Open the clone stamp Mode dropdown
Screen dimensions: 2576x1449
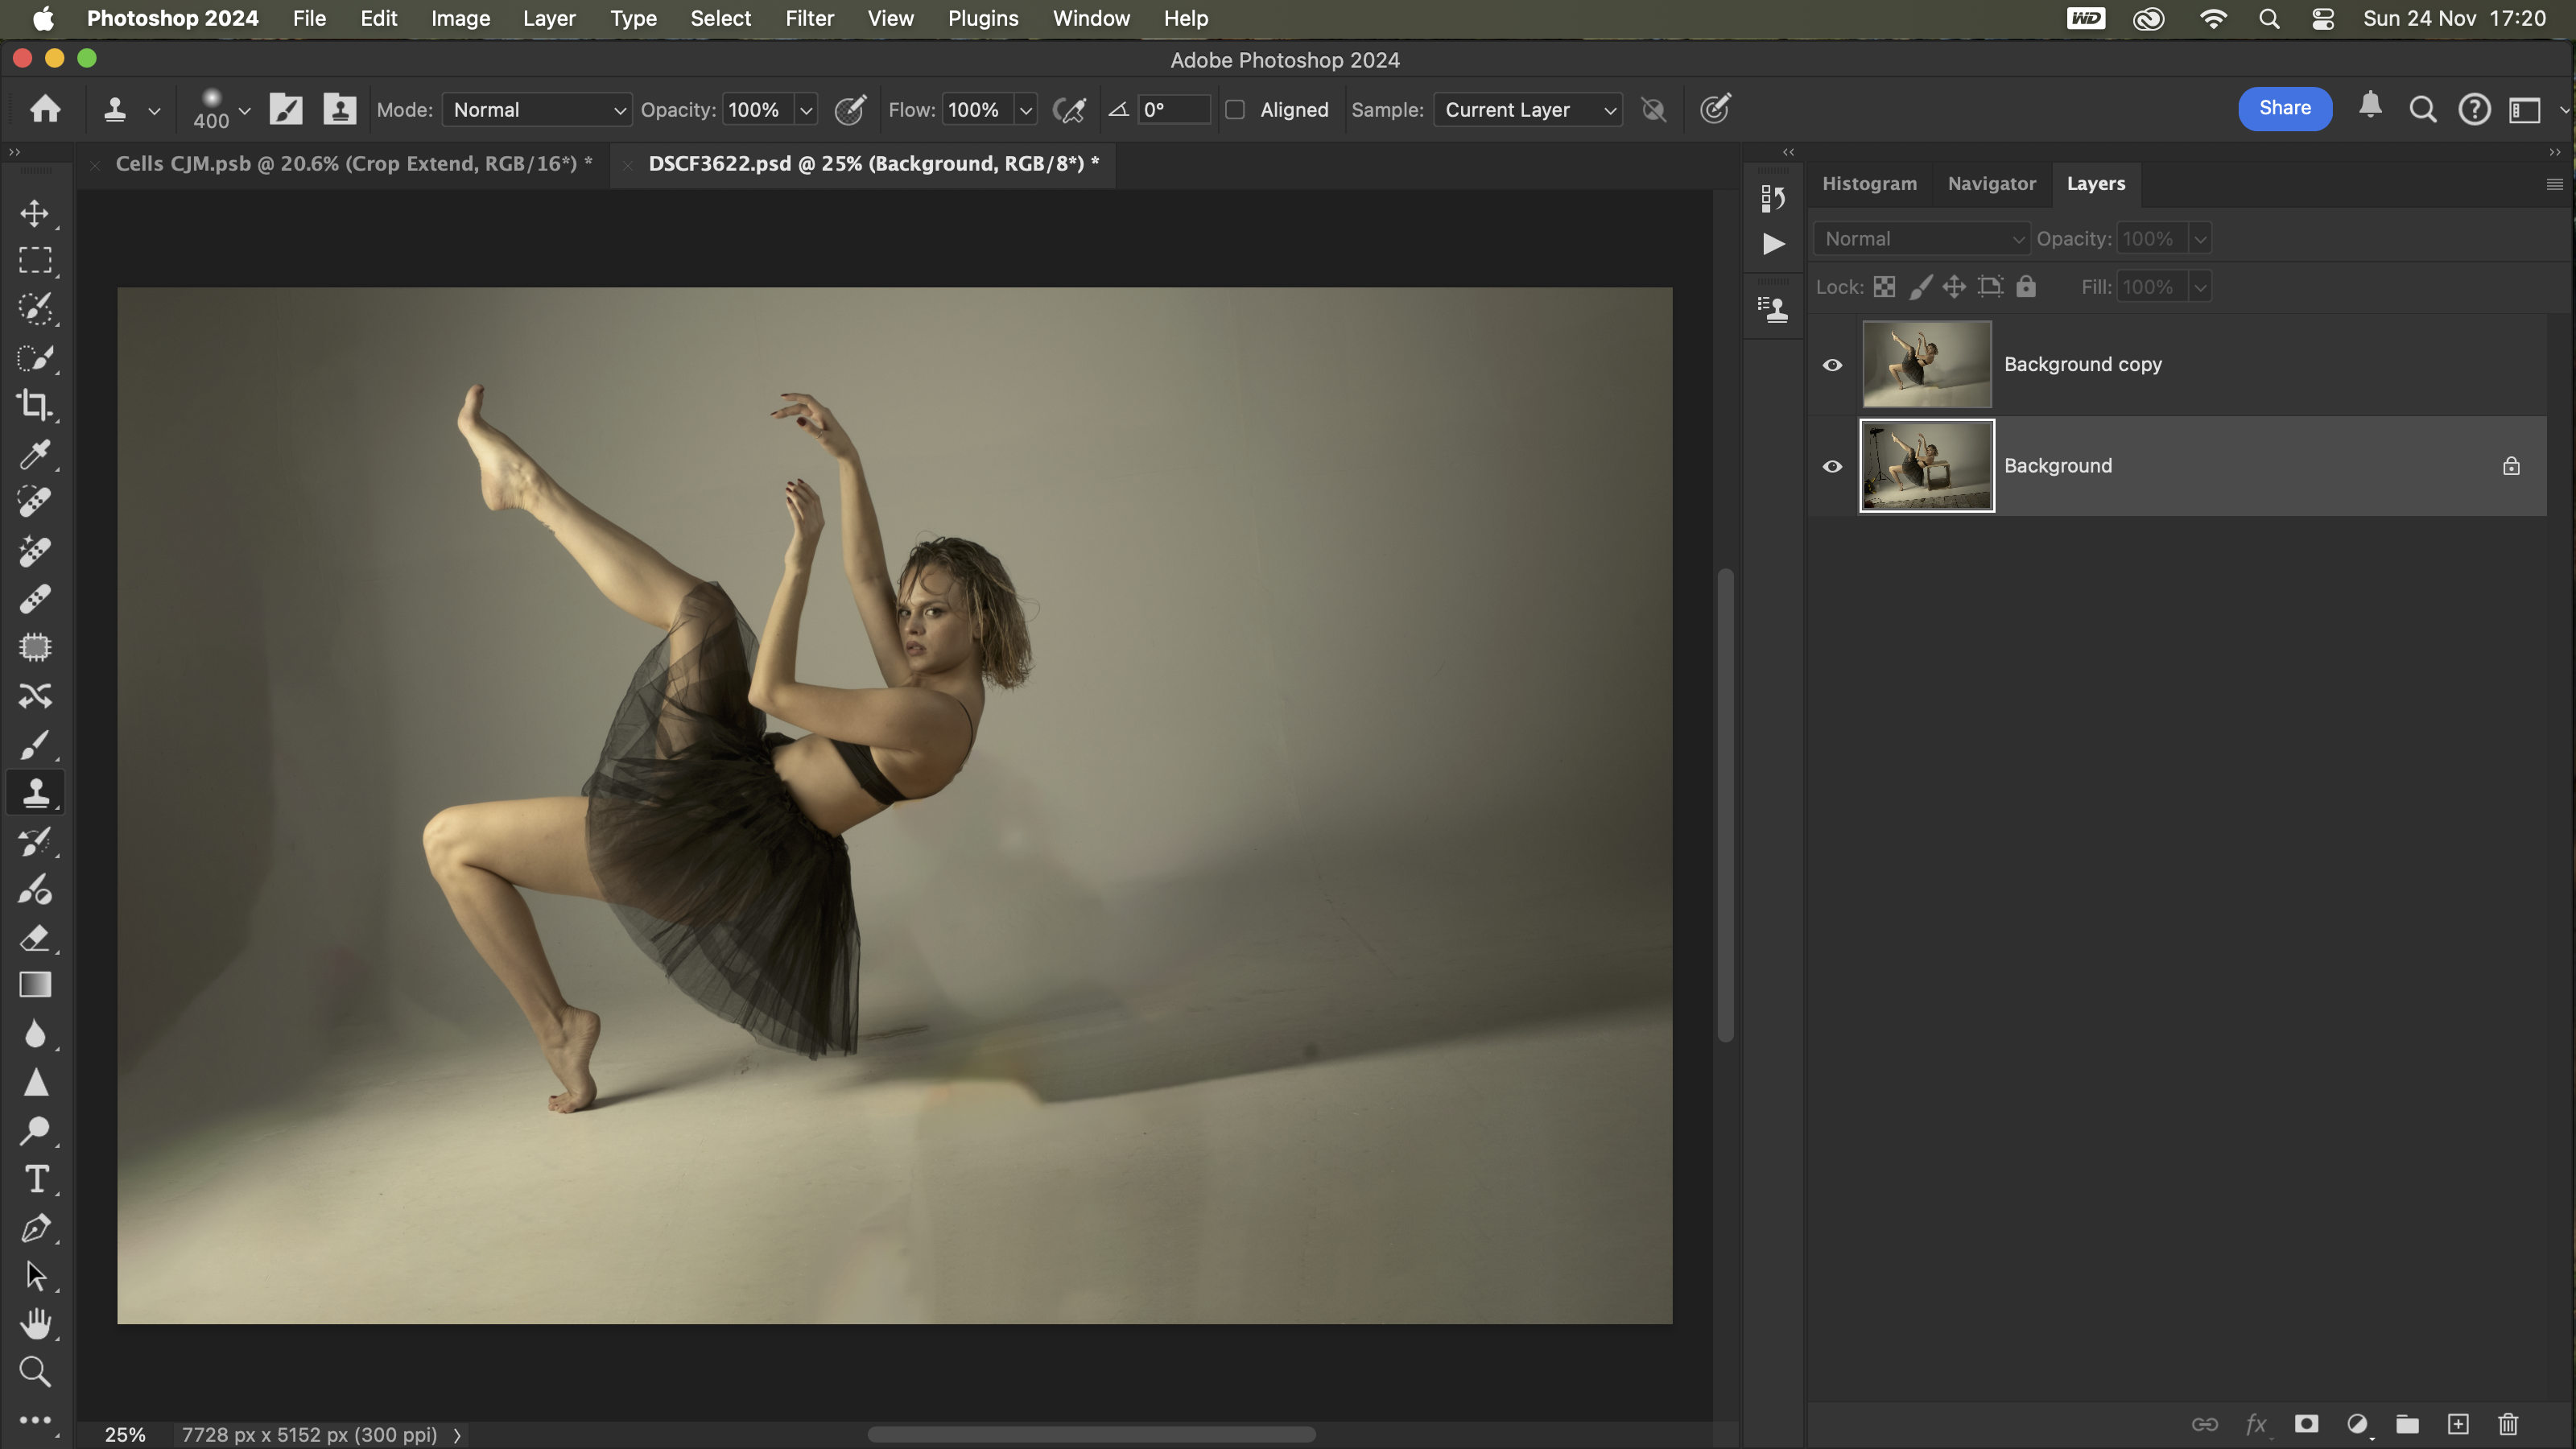click(537, 110)
